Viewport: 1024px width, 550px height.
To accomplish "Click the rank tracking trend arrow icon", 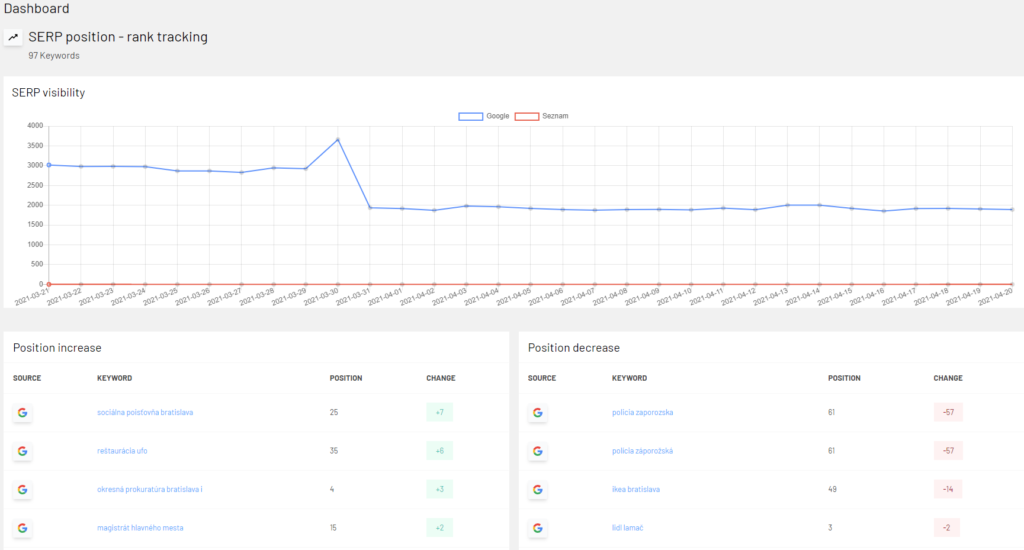I will pos(13,37).
